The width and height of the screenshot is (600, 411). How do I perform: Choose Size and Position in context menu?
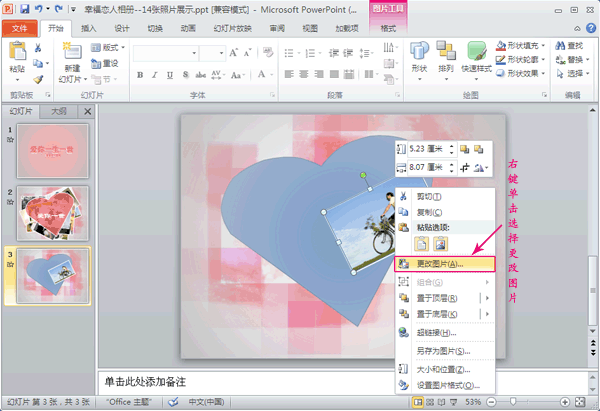[x=445, y=369]
